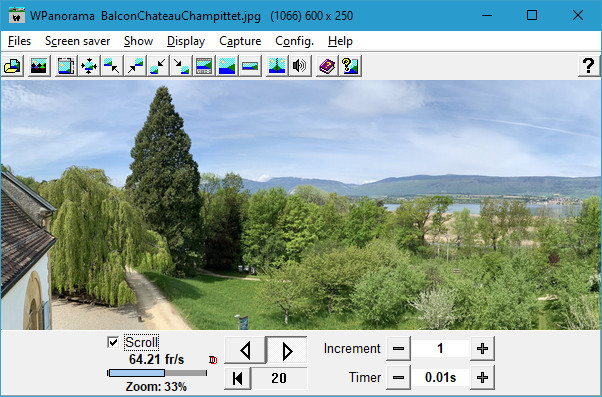The width and height of the screenshot is (602, 397).
Task: Close the WPanorama window
Action: (x=578, y=15)
